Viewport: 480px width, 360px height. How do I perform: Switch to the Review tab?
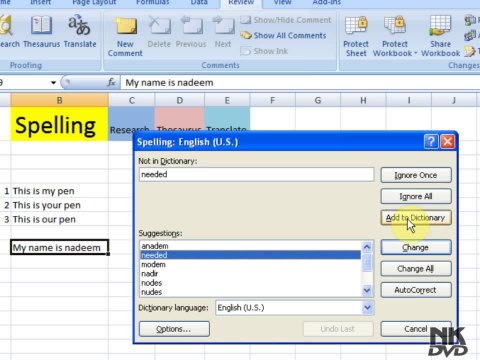[x=241, y=3]
